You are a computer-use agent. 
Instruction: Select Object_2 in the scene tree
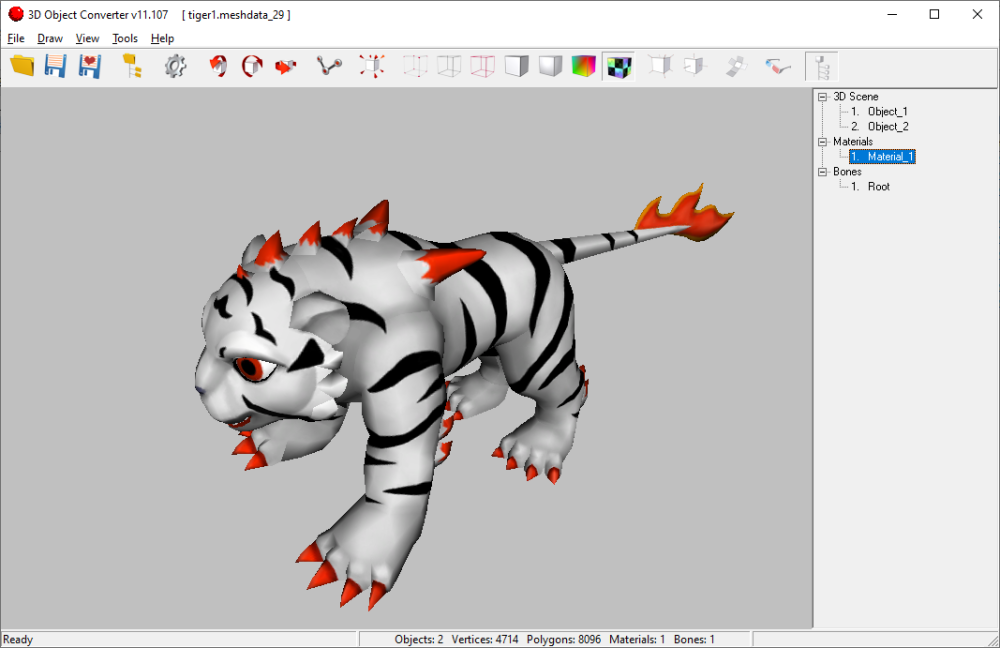pos(888,126)
